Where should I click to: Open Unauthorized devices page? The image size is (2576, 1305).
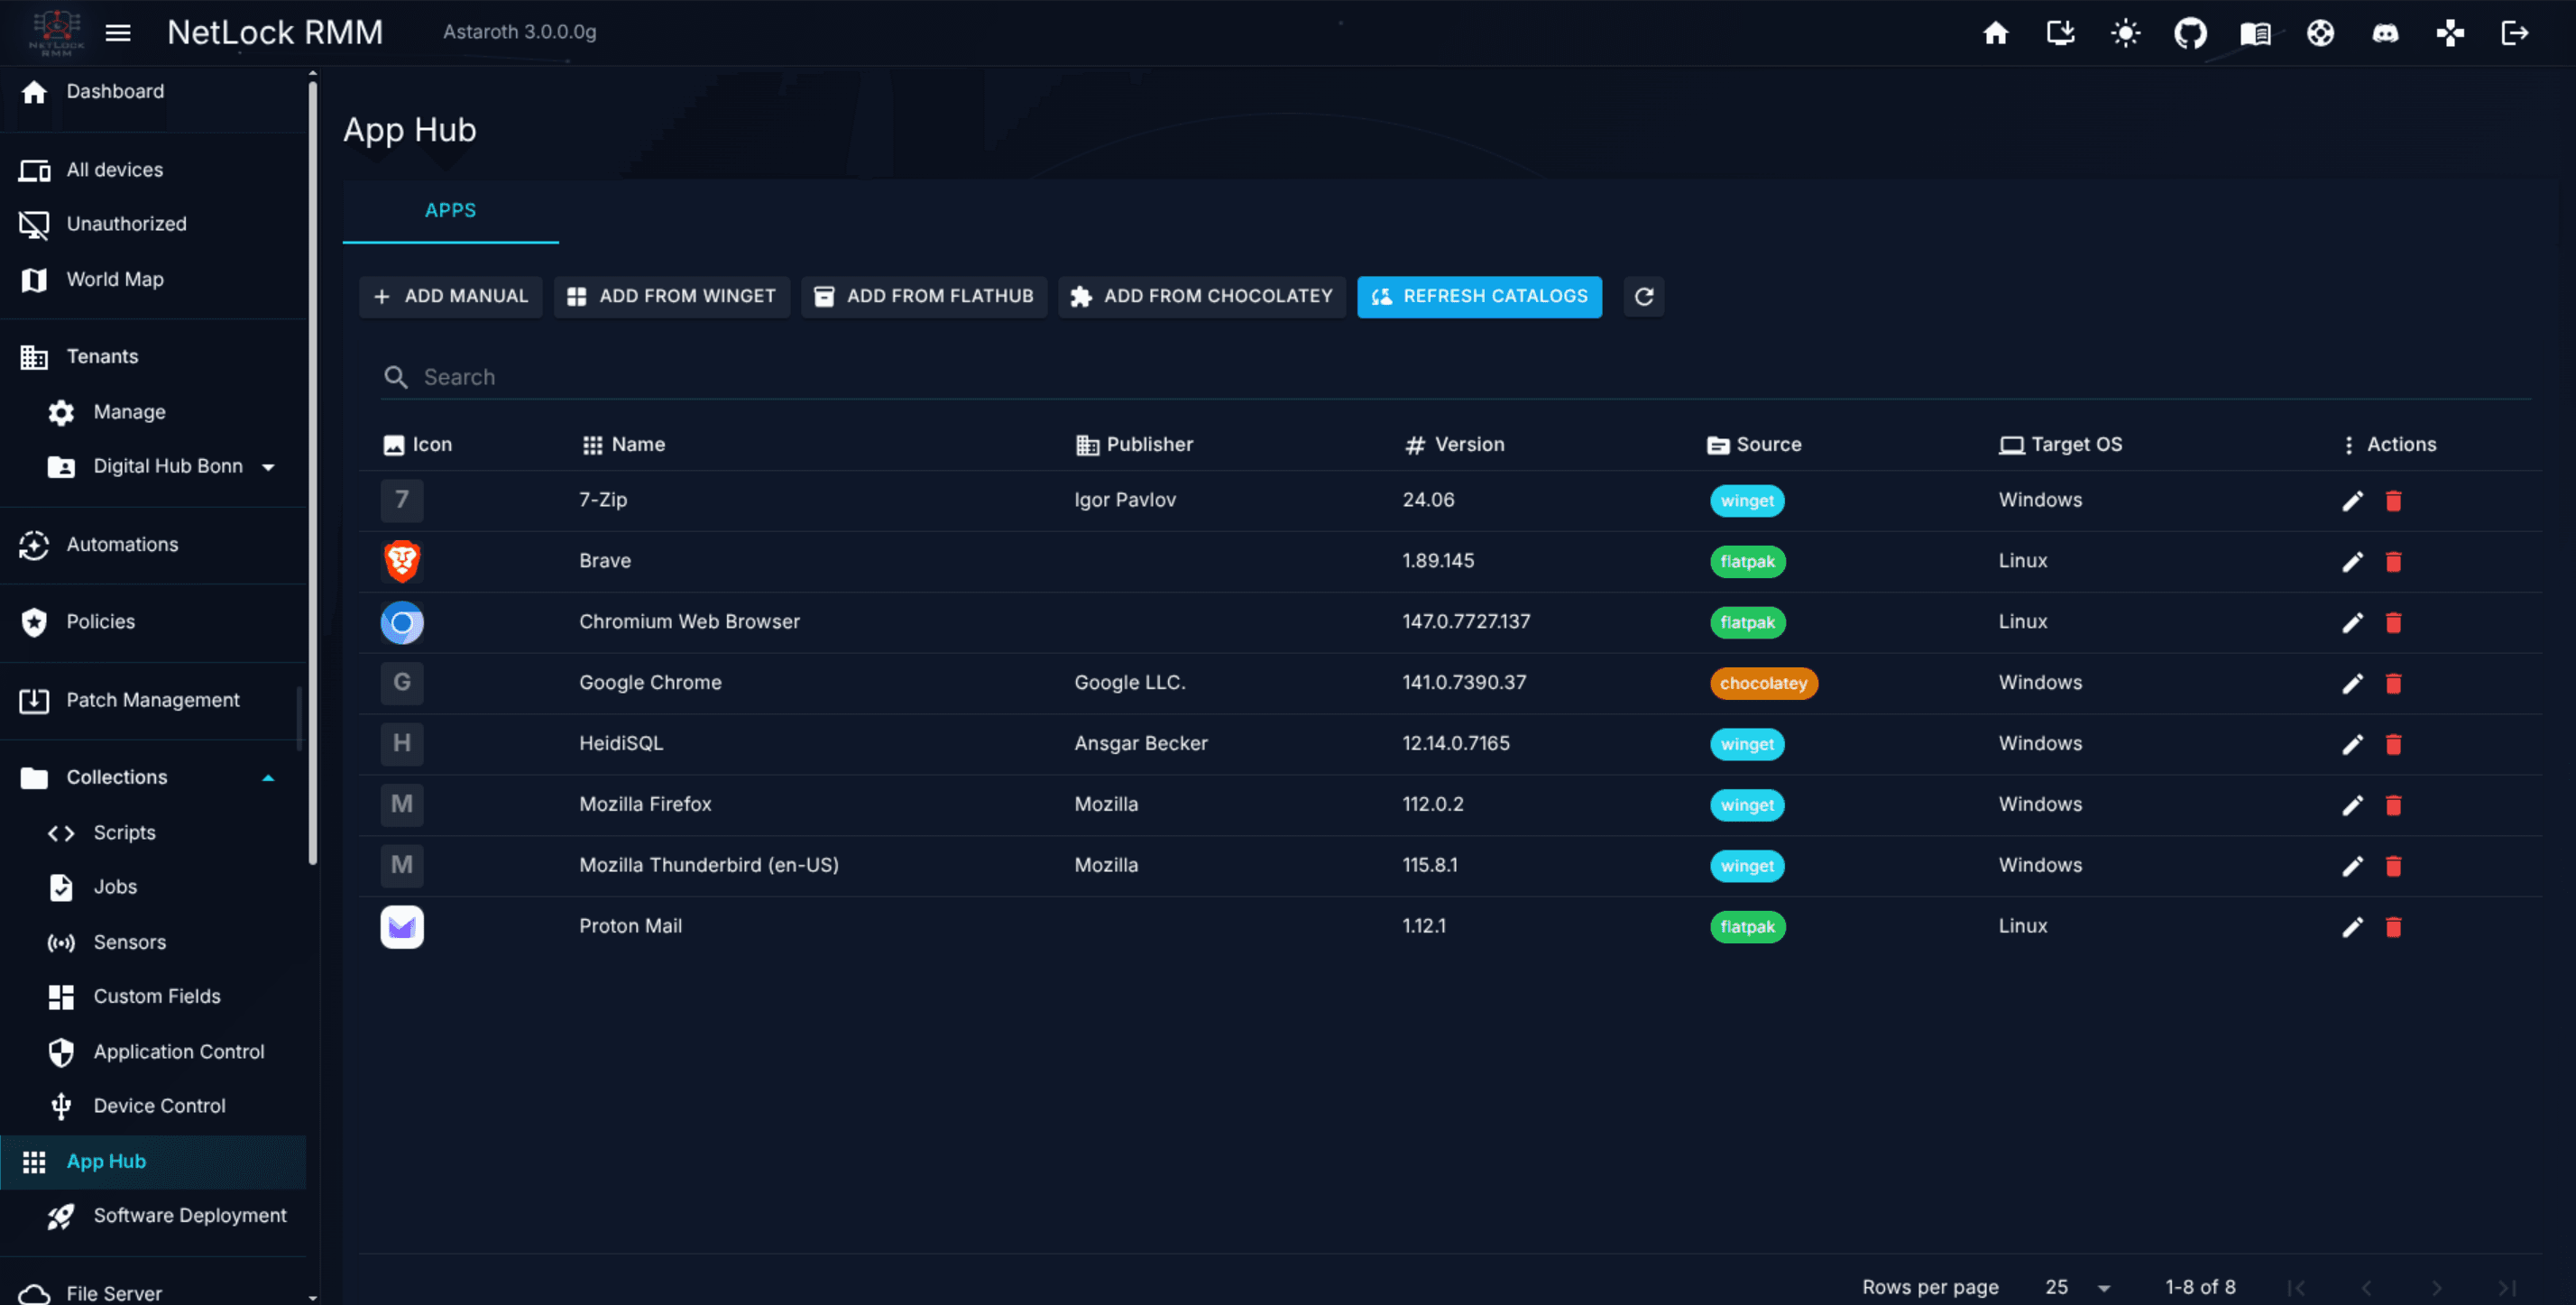point(153,224)
